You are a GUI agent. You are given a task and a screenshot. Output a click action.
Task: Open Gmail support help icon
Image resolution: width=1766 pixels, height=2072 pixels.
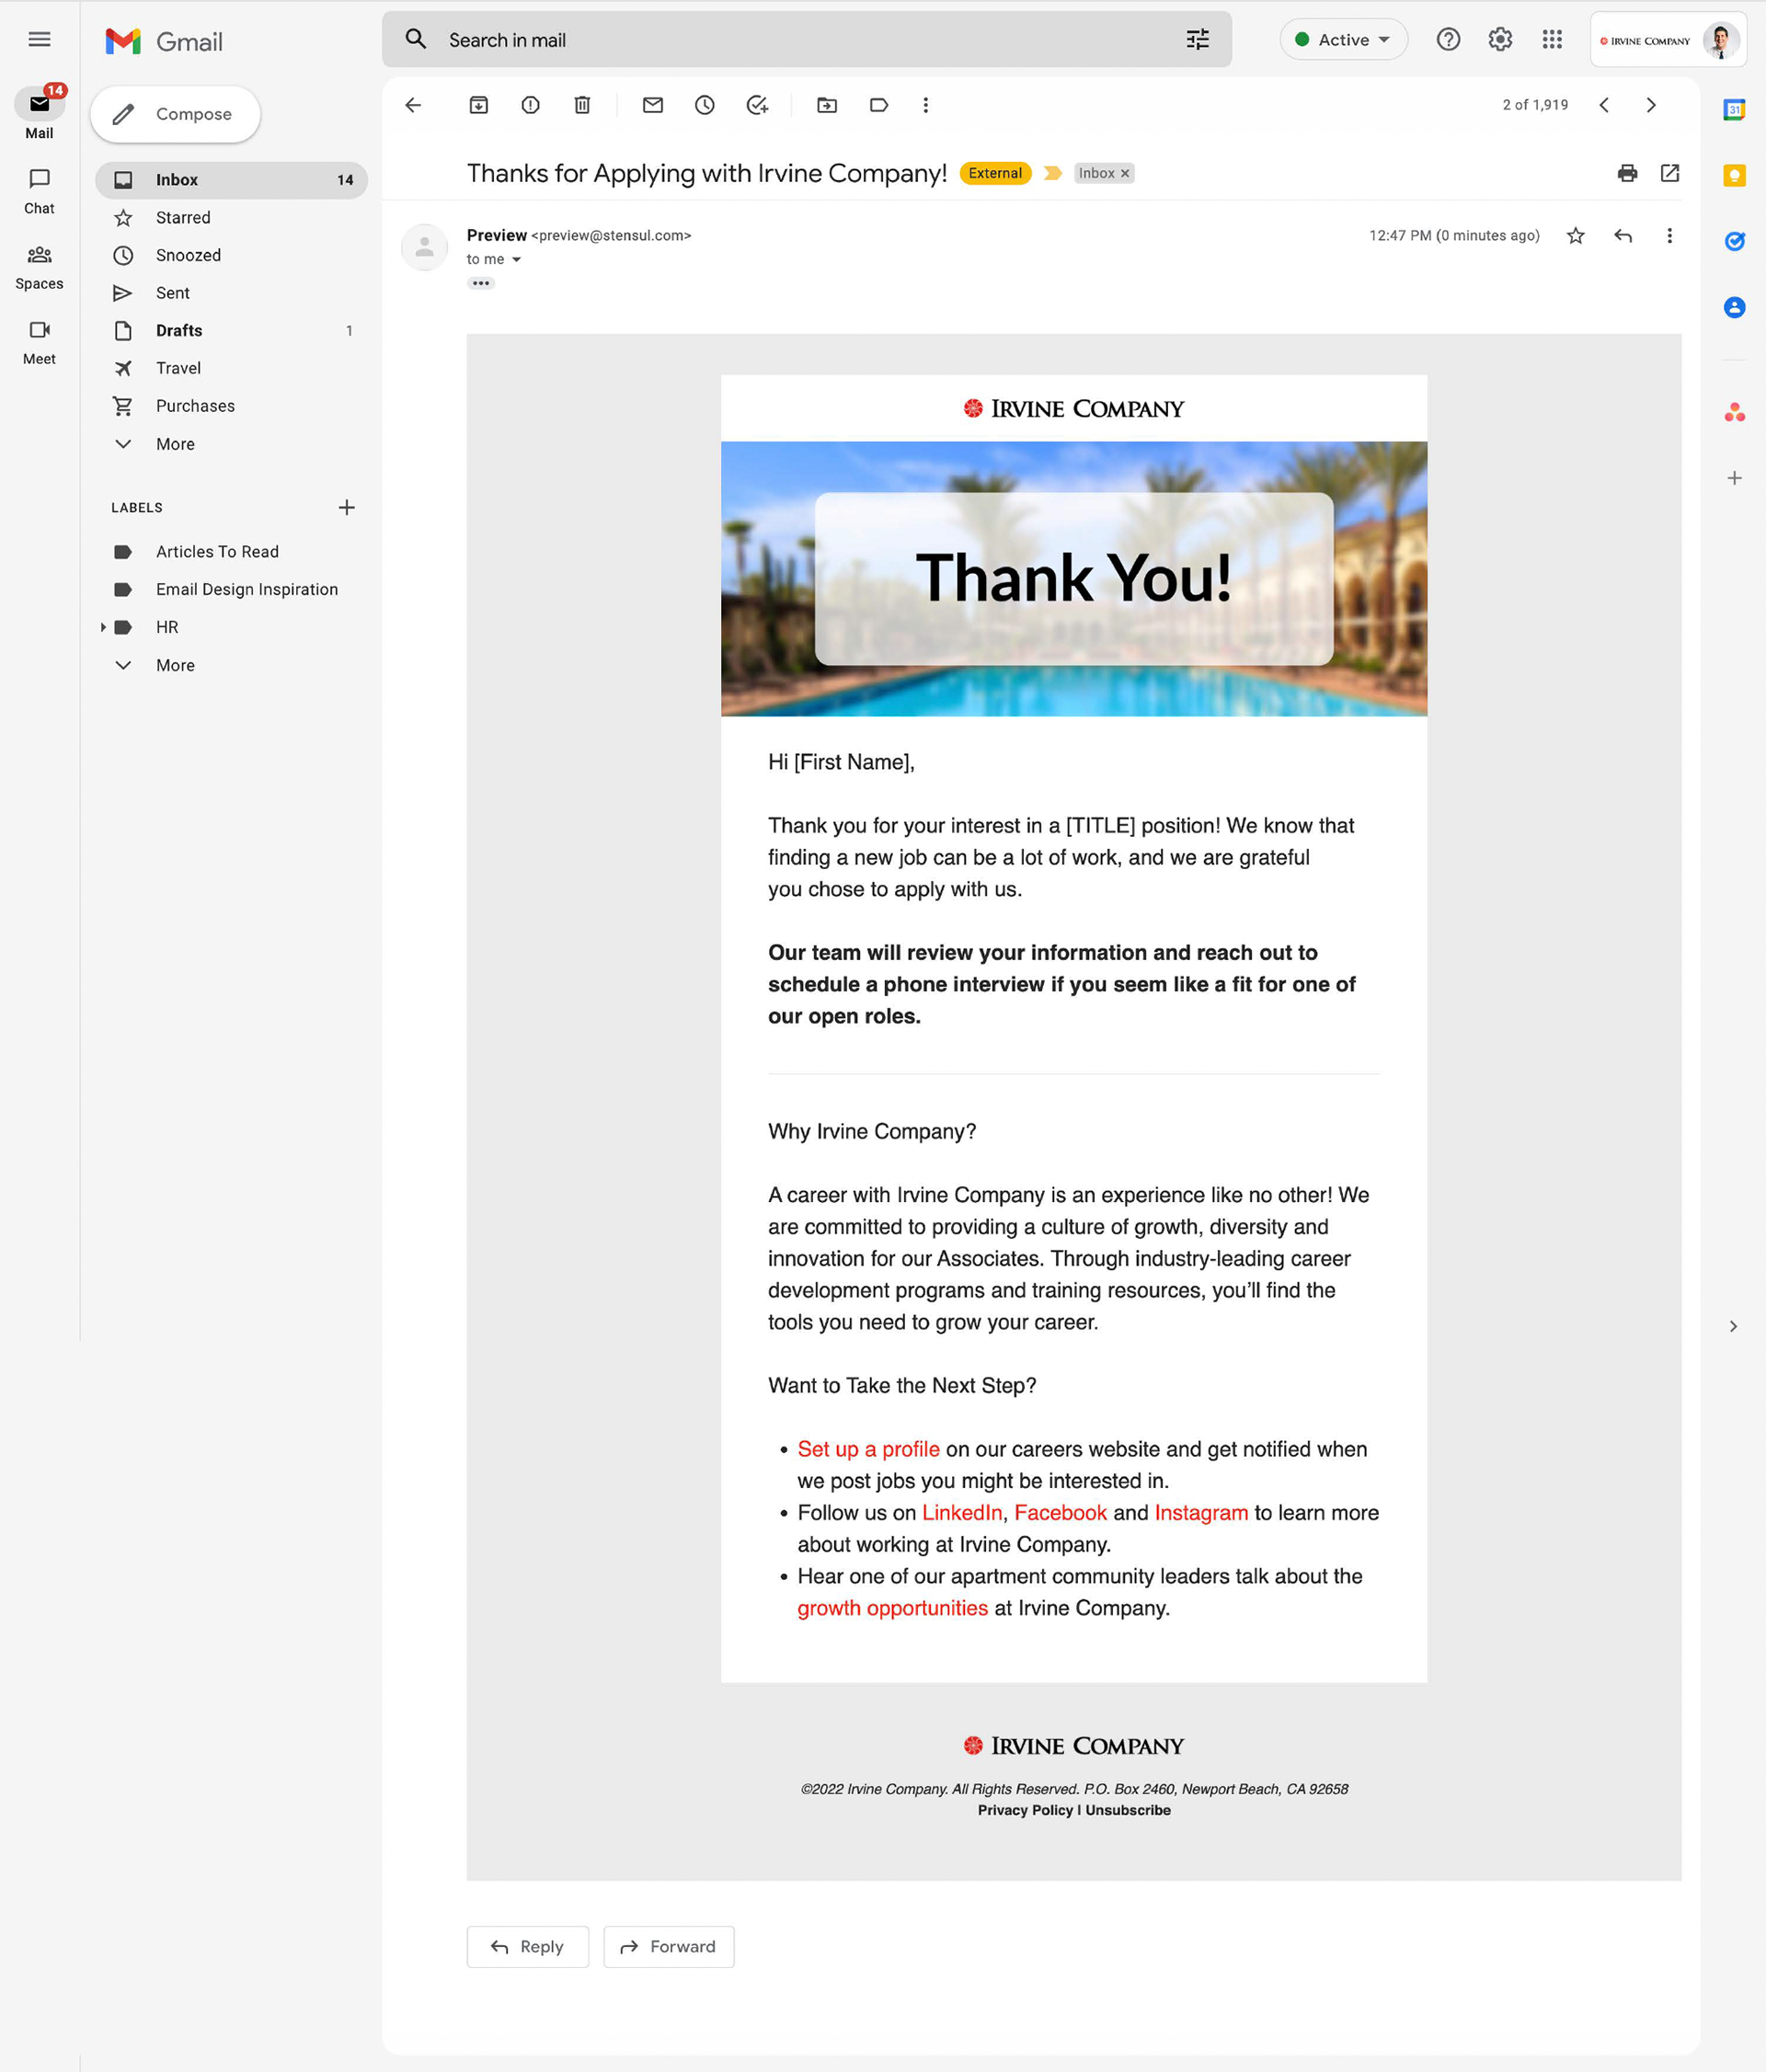pos(1448,40)
